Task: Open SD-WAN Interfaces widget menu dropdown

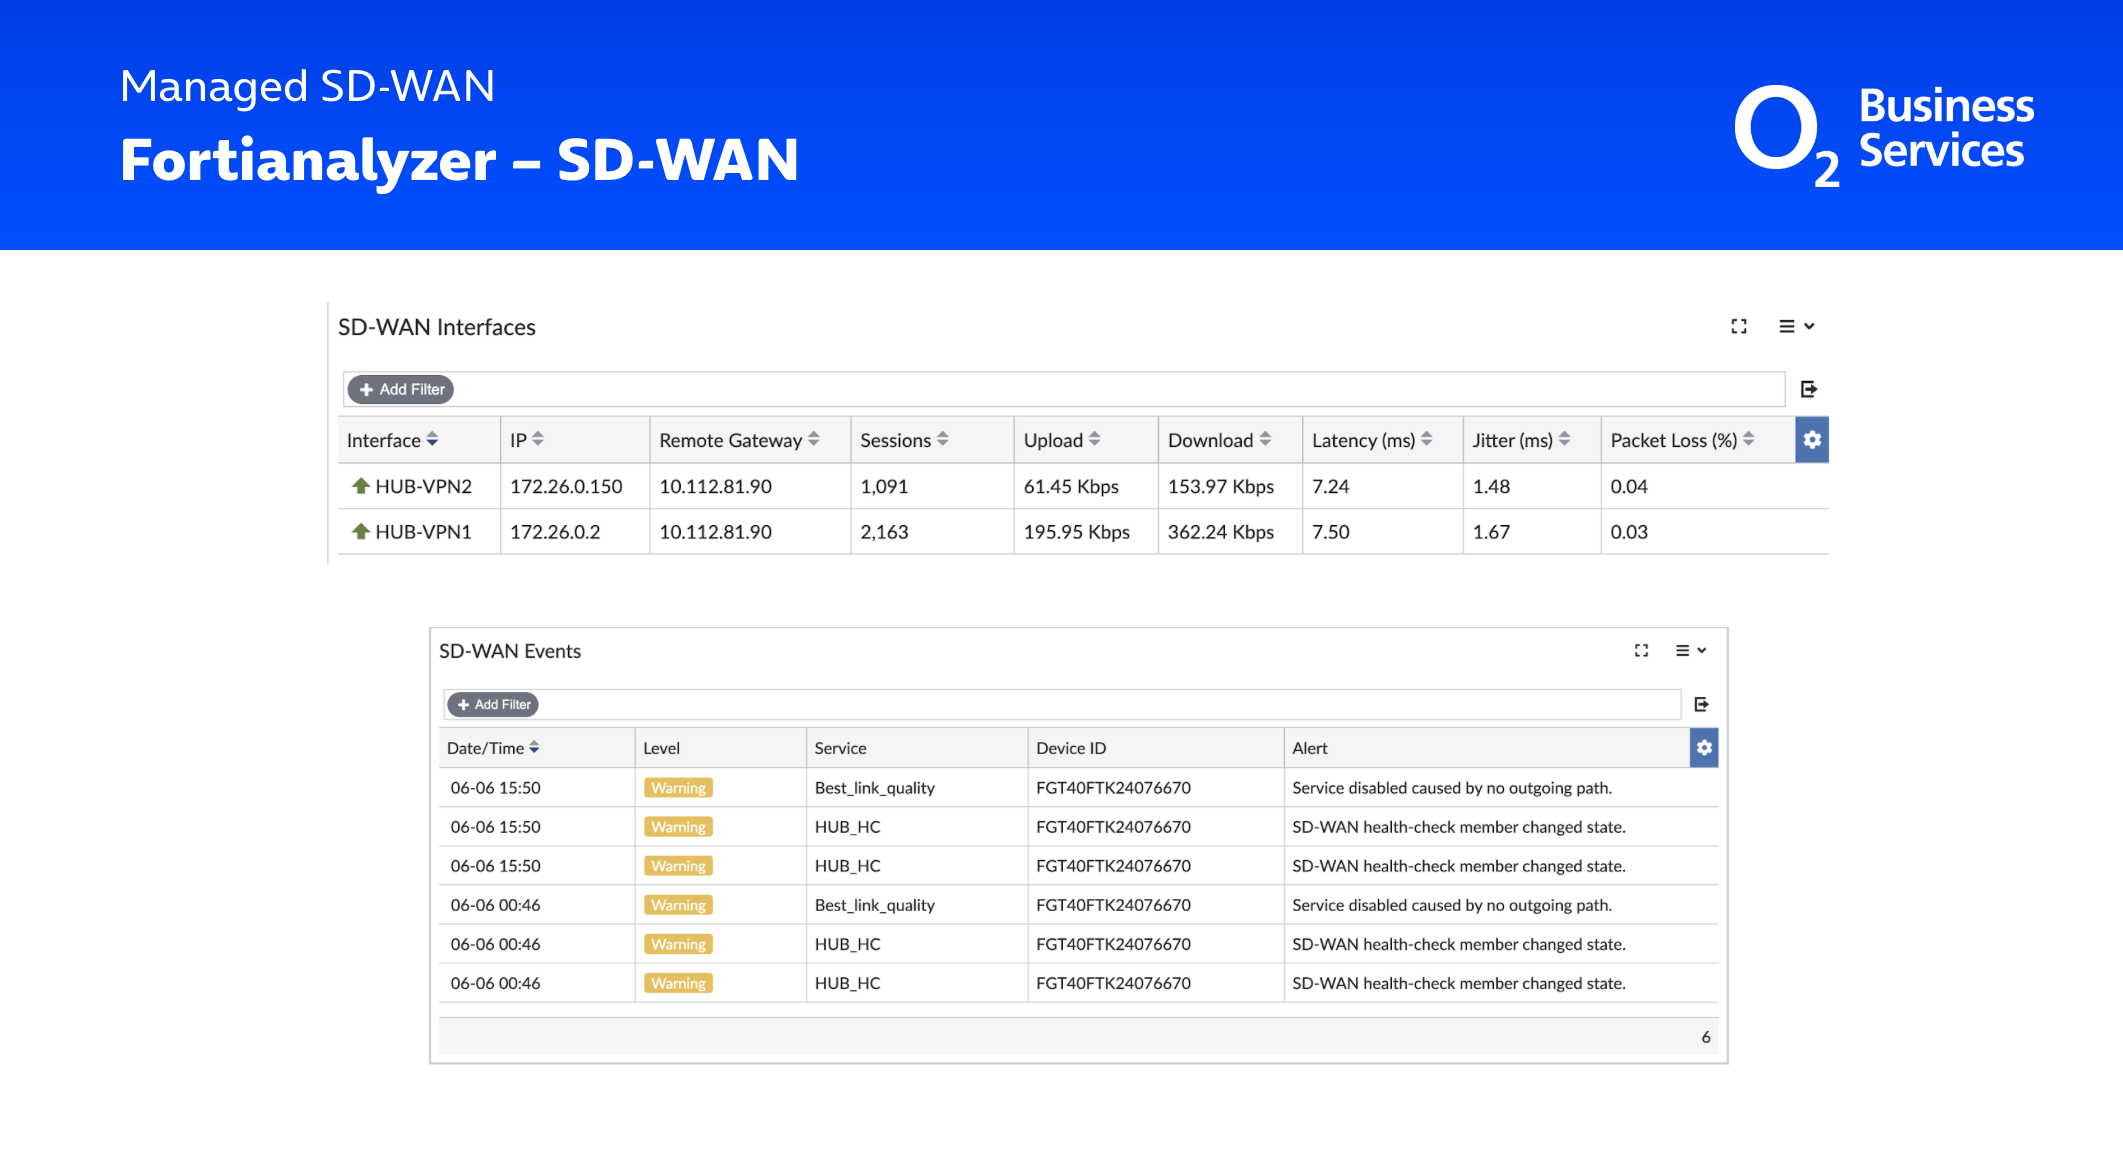Action: pyautogui.click(x=1796, y=326)
